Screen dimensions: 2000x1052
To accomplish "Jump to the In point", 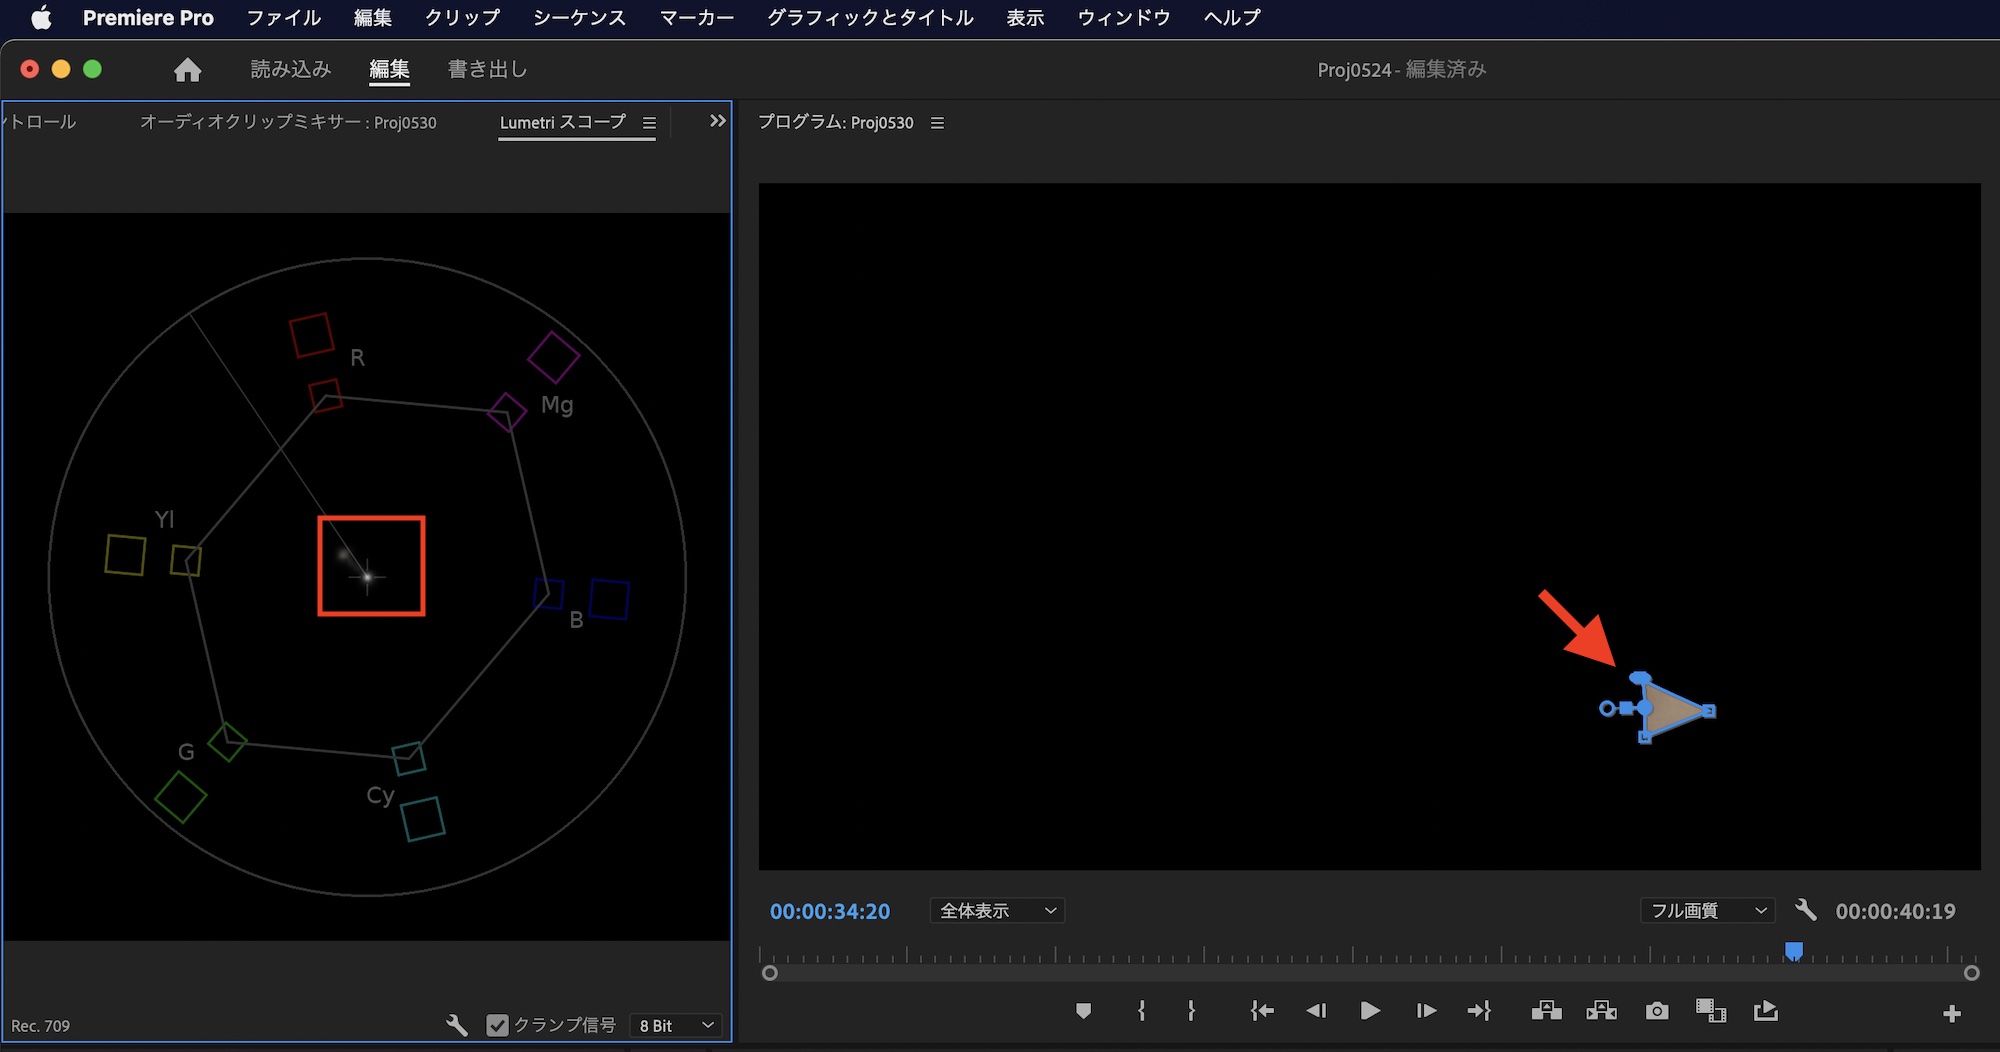I will 1262,1011.
